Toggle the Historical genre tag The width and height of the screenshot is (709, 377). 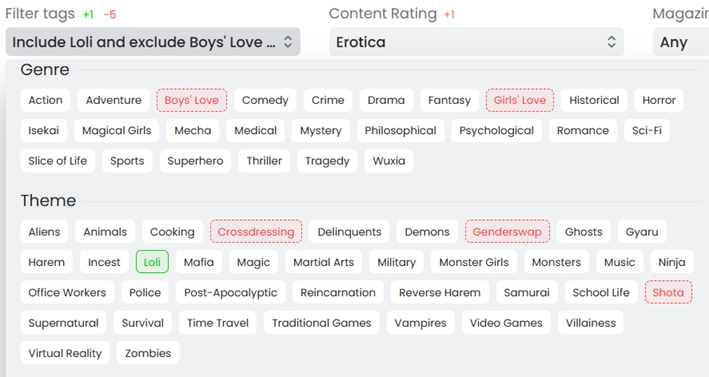point(594,100)
